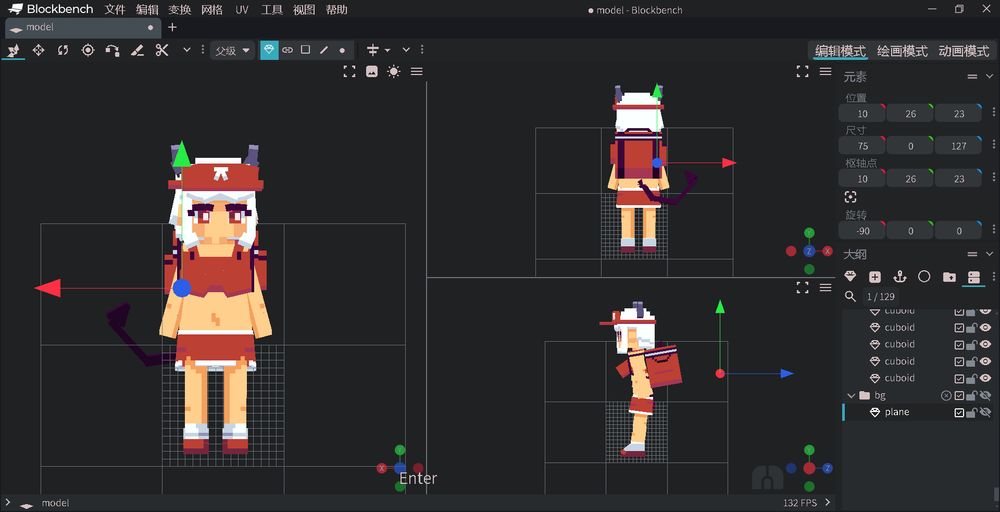Expand the tools chevron after scissors icon

[187, 50]
